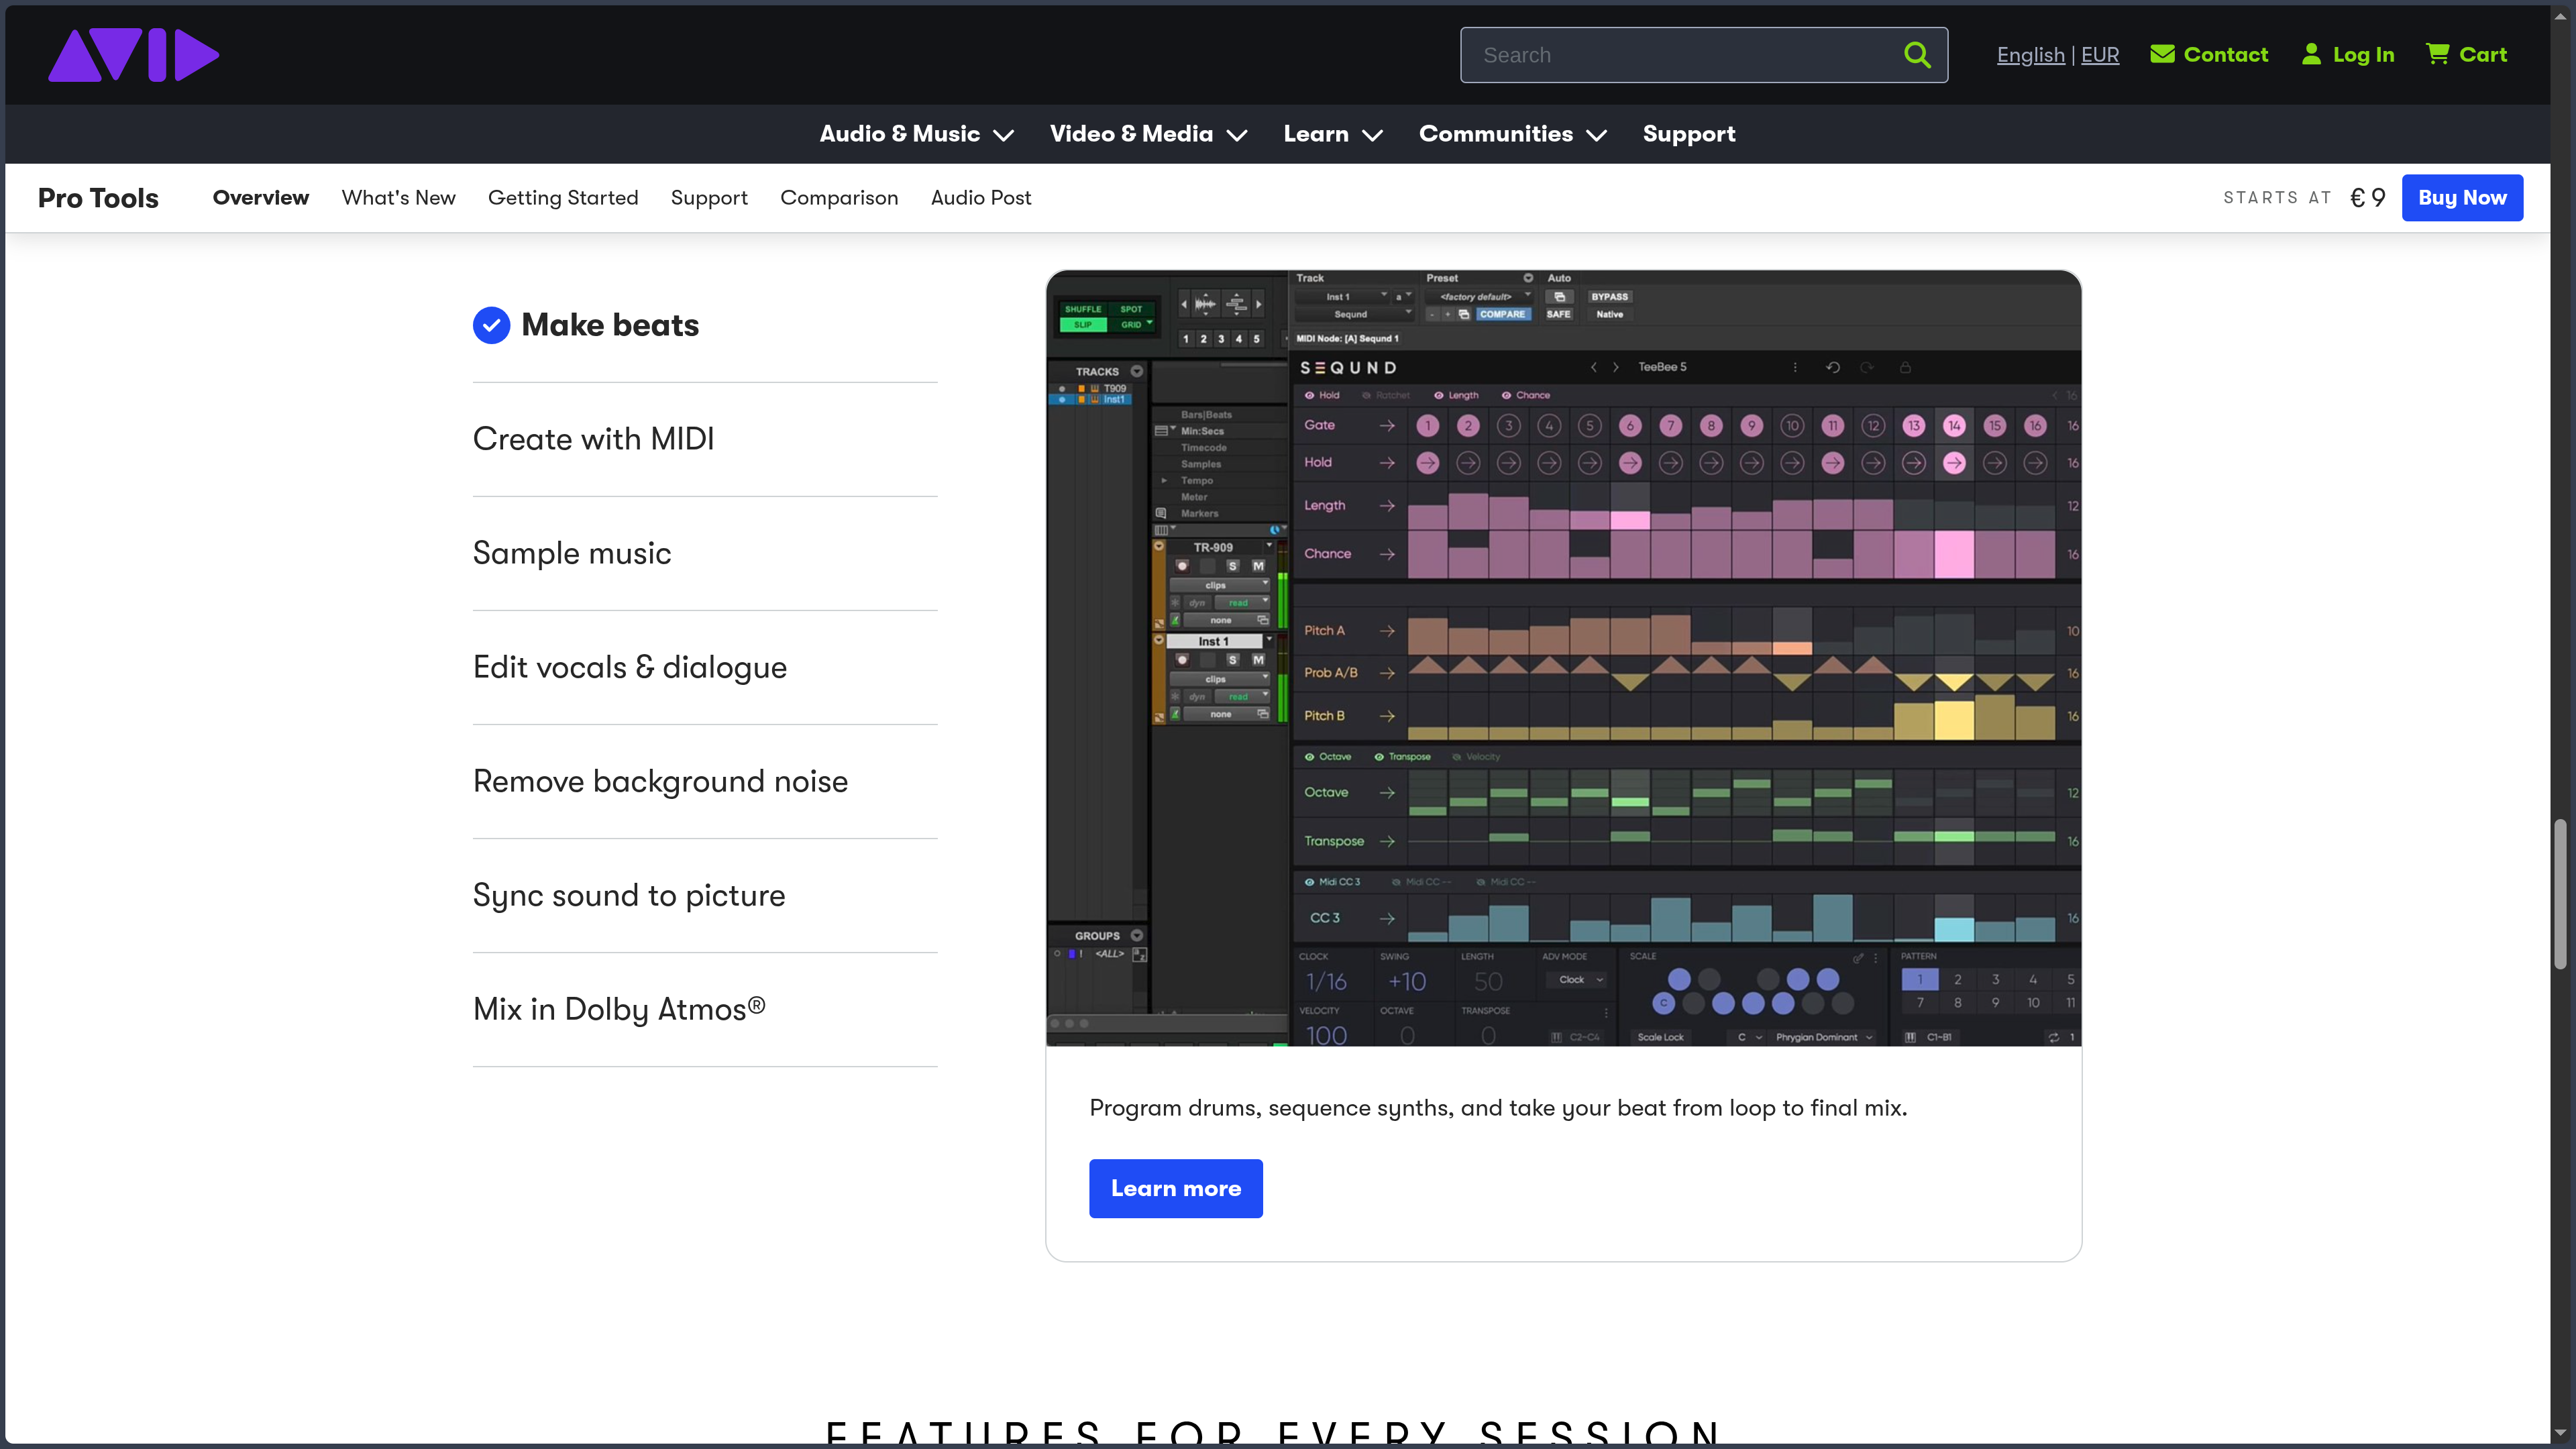The width and height of the screenshot is (2576, 1449).
Task: Click the page vertical scrollbar thumb
Action: click(2560, 893)
